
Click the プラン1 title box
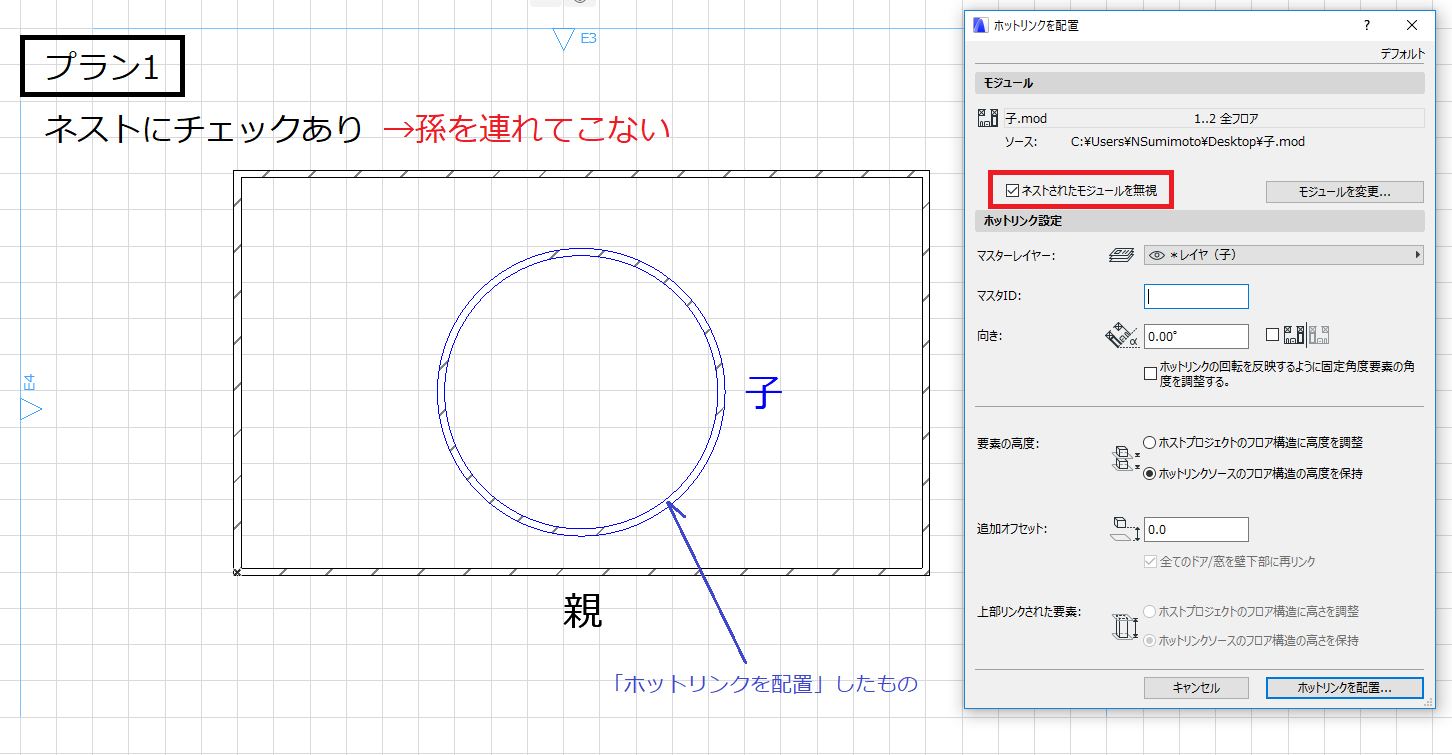(103, 67)
